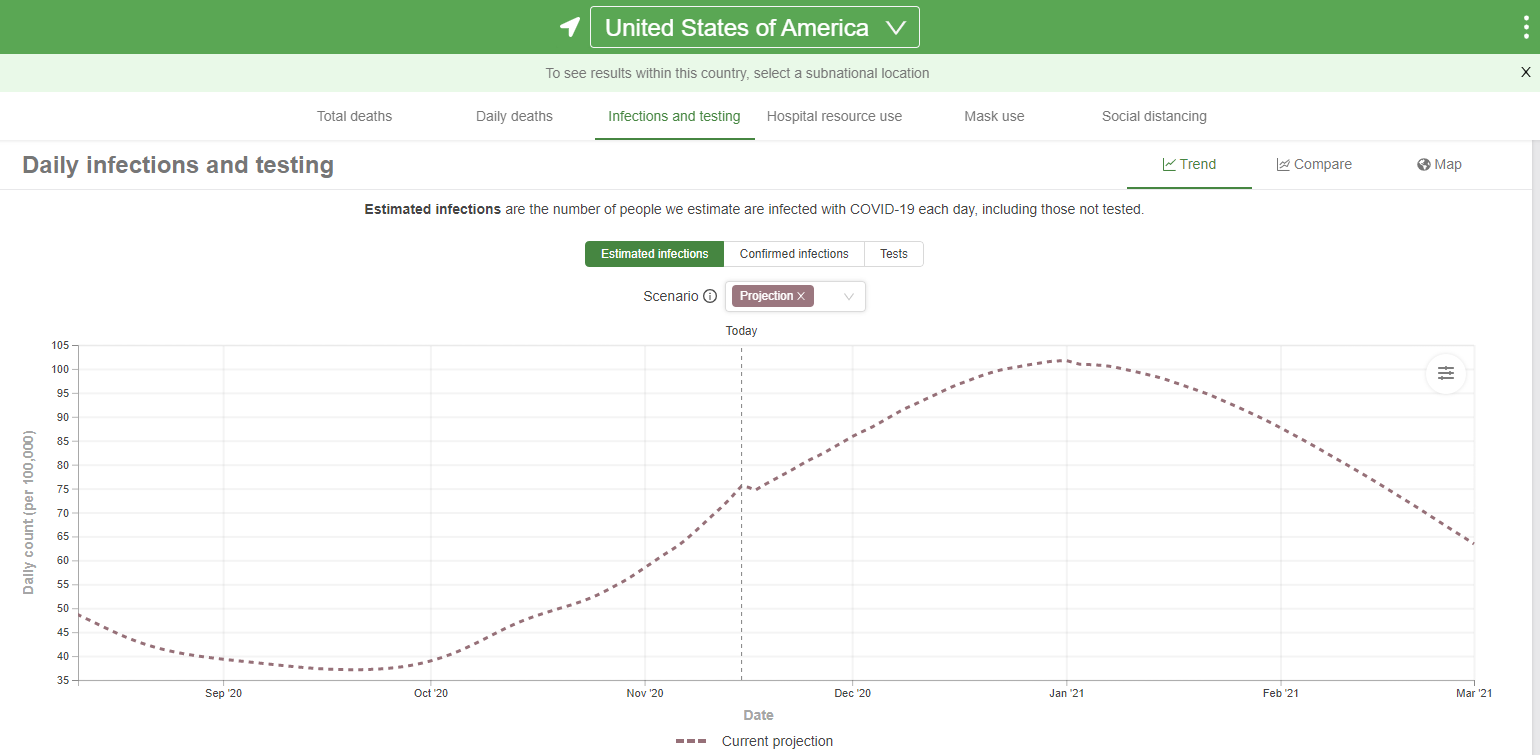Expand the Scenario dropdown chevron

849,296
